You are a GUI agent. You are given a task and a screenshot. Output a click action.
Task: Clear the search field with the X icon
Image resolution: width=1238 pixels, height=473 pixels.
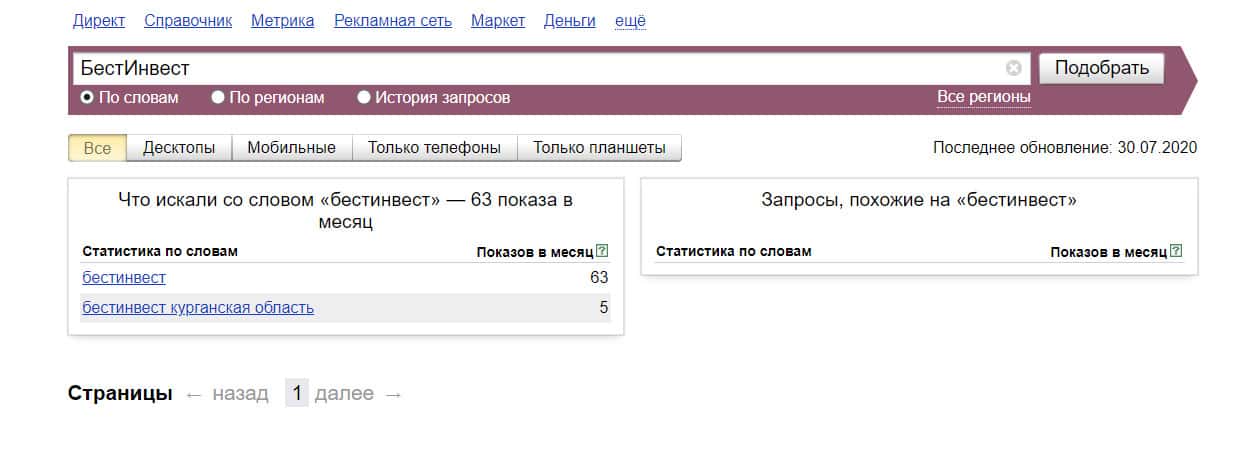1014,68
